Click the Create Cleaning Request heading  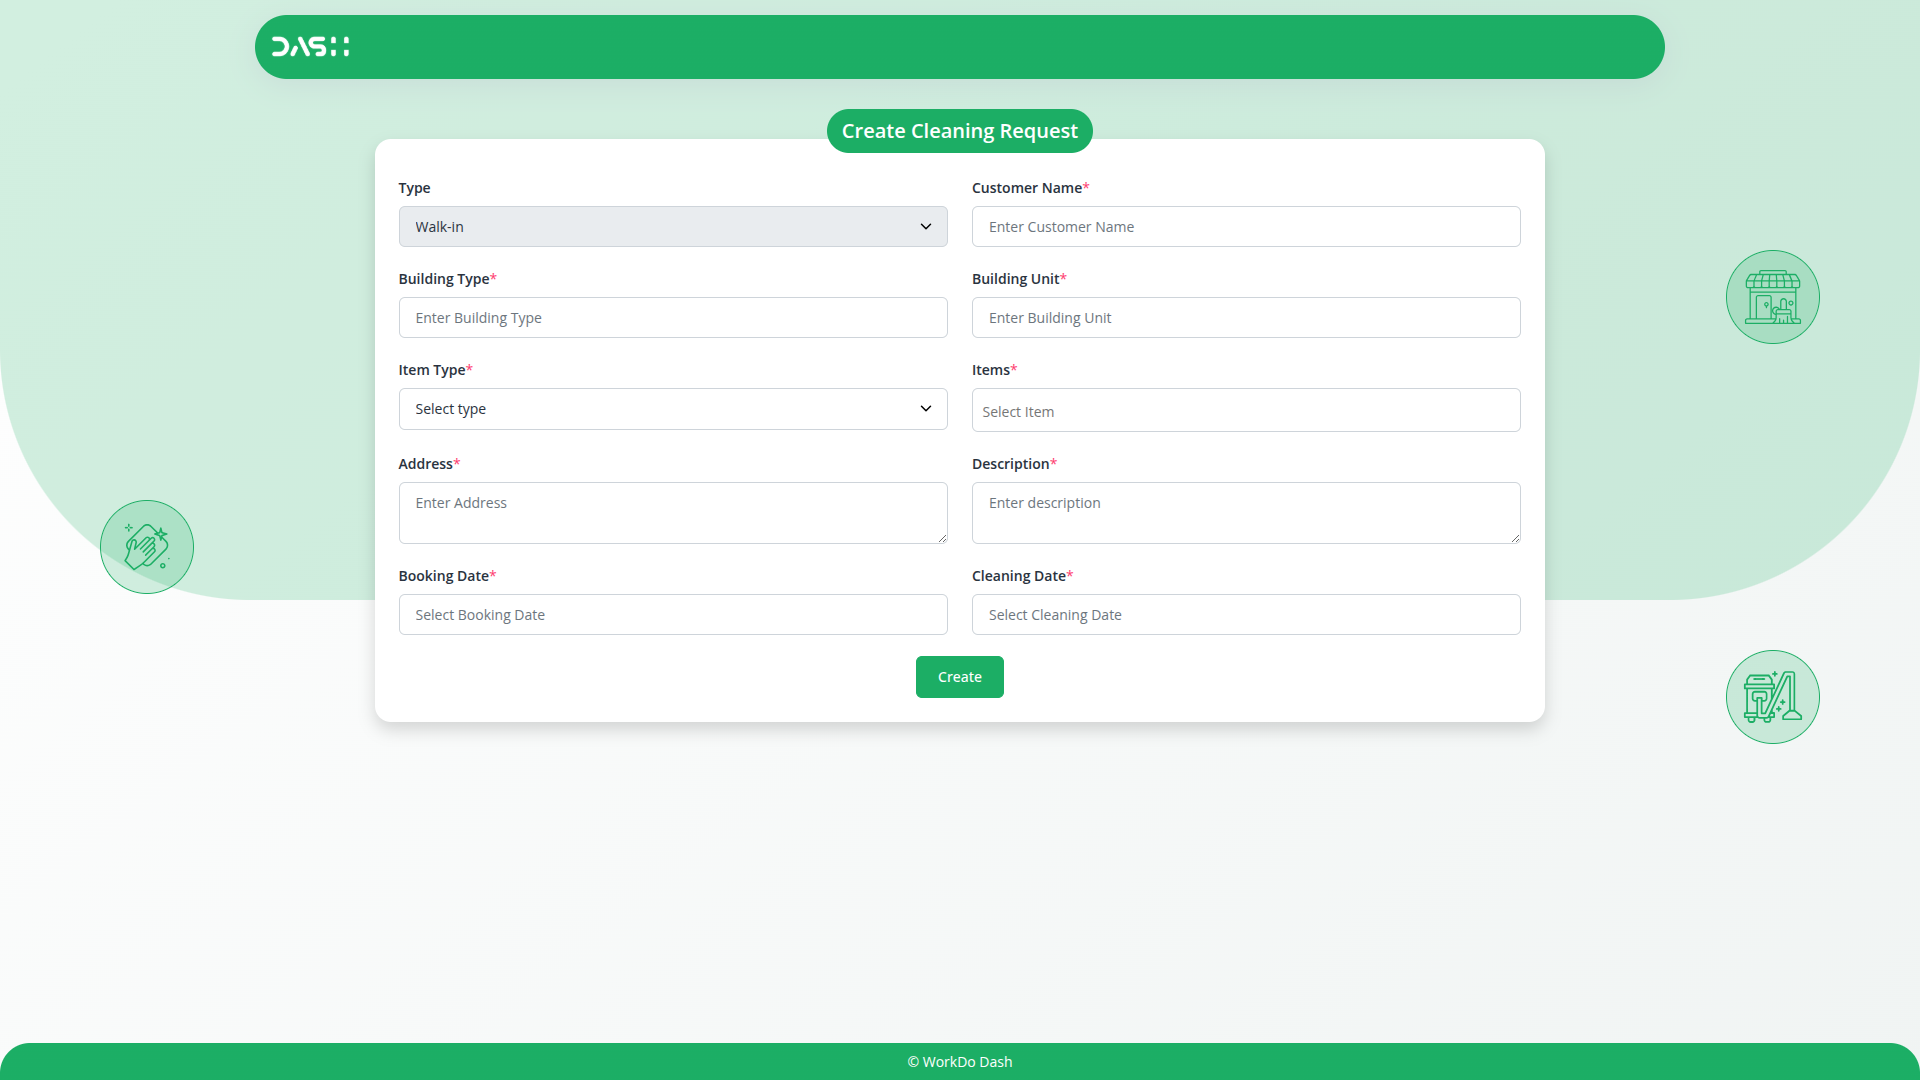[960, 131]
